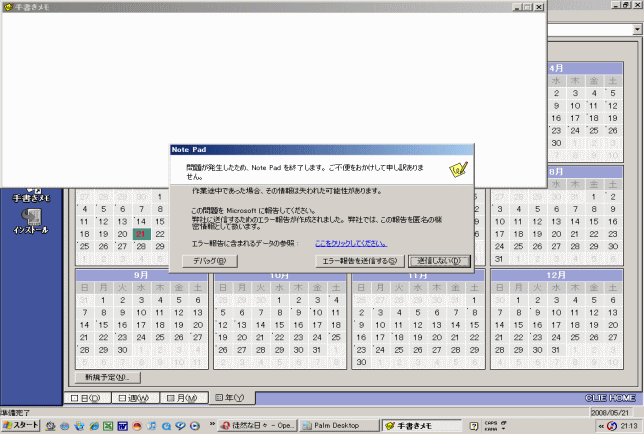
Task: Select December 31 in the year calendar
Action: (x=556, y=350)
